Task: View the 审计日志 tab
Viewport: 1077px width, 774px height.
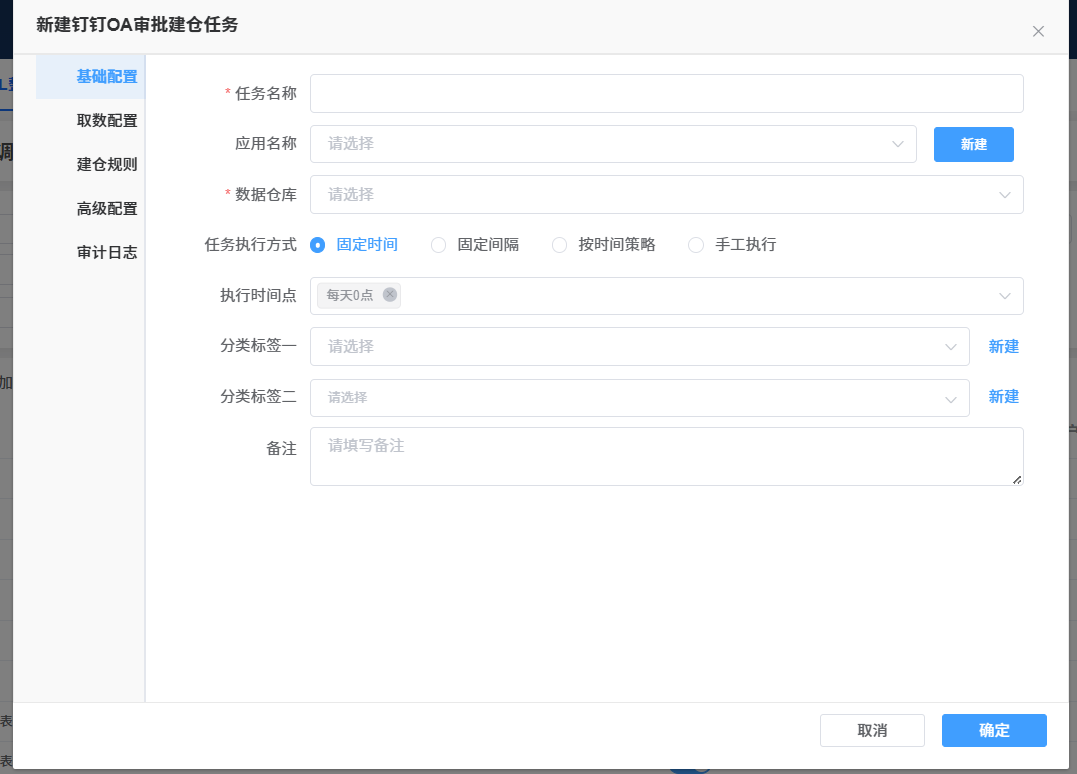Action: coord(106,253)
